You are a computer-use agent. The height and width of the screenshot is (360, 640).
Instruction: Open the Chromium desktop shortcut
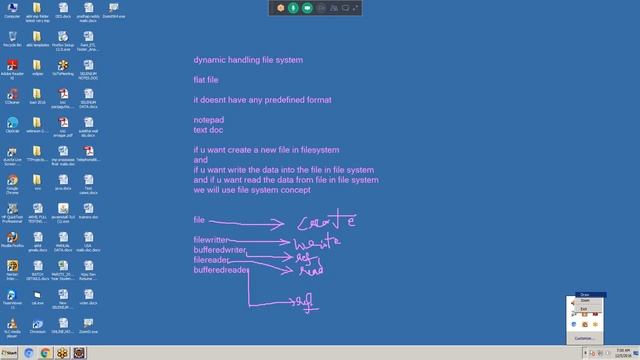(38, 326)
